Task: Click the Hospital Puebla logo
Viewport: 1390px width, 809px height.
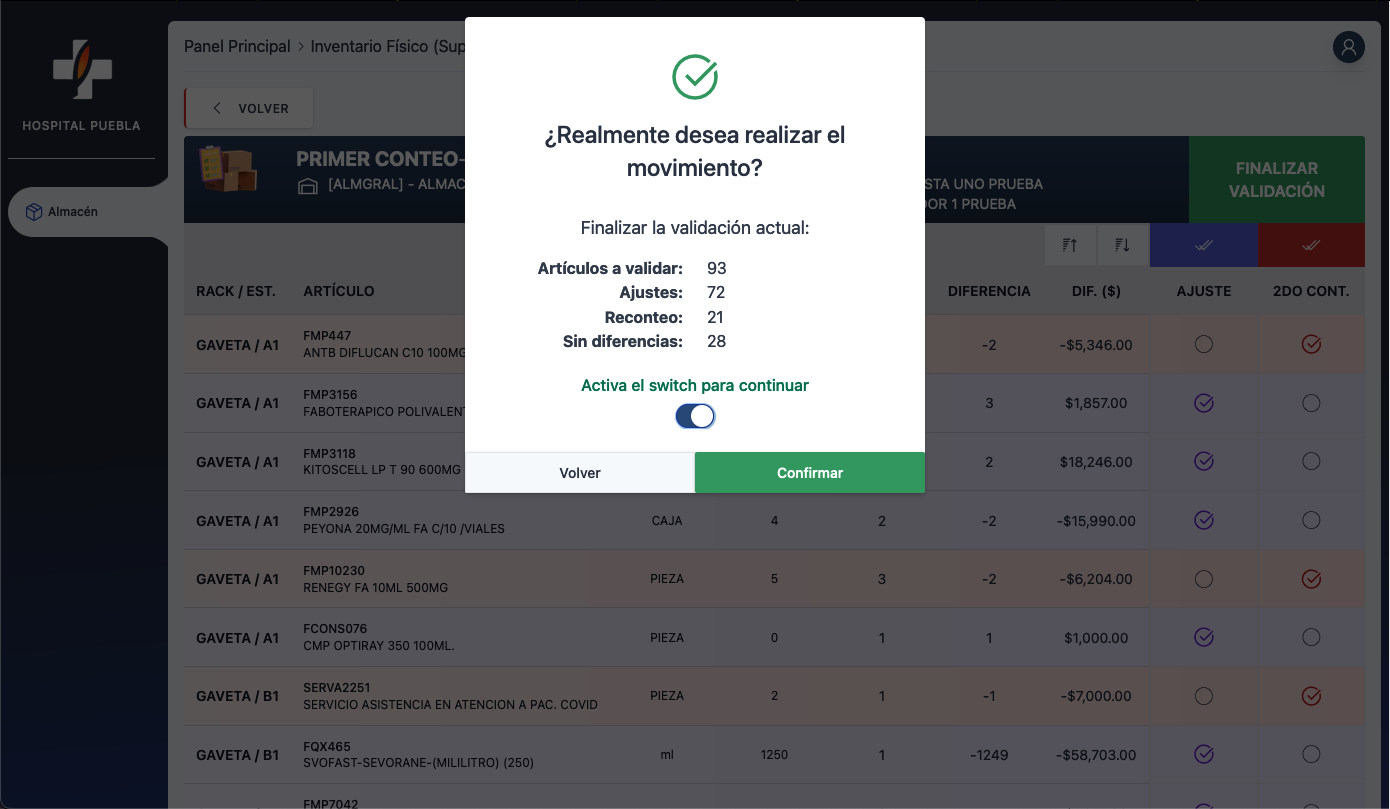Action: [x=82, y=70]
